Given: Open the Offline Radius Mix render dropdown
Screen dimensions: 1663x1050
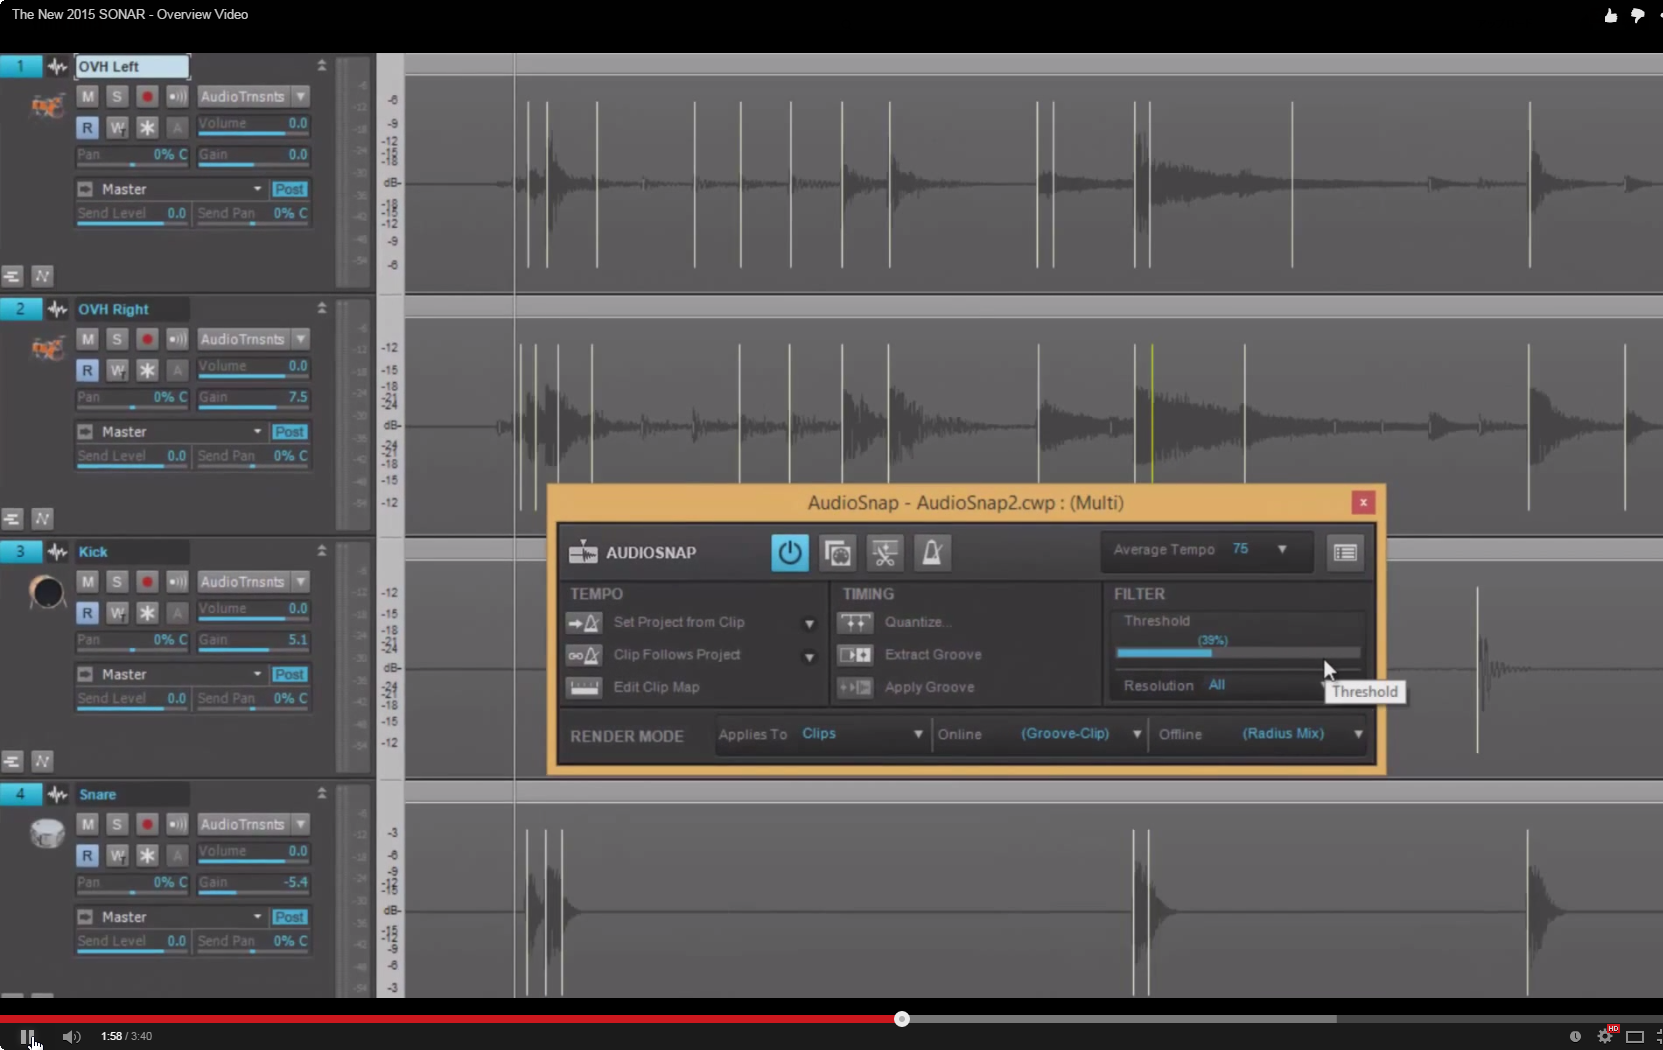Looking at the screenshot, I should (1302, 734).
